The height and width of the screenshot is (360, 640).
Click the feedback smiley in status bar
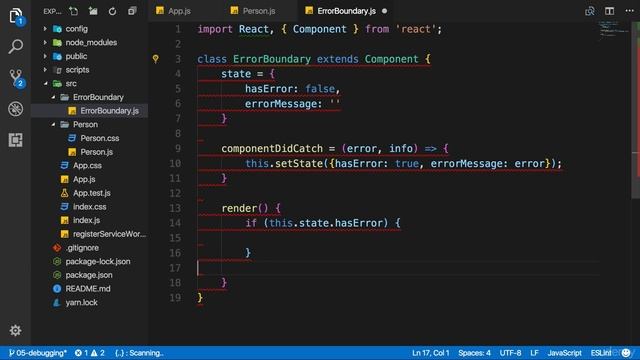[626, 353]
